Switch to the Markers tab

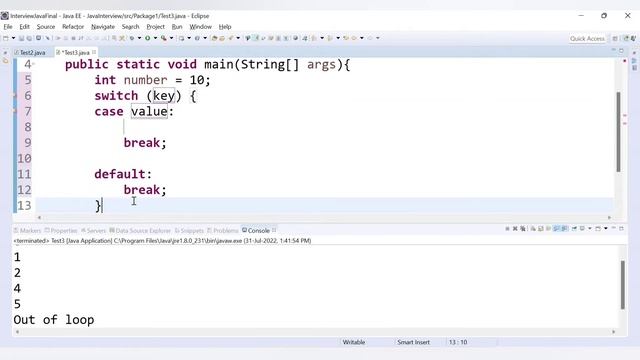(x=28, y=231)
